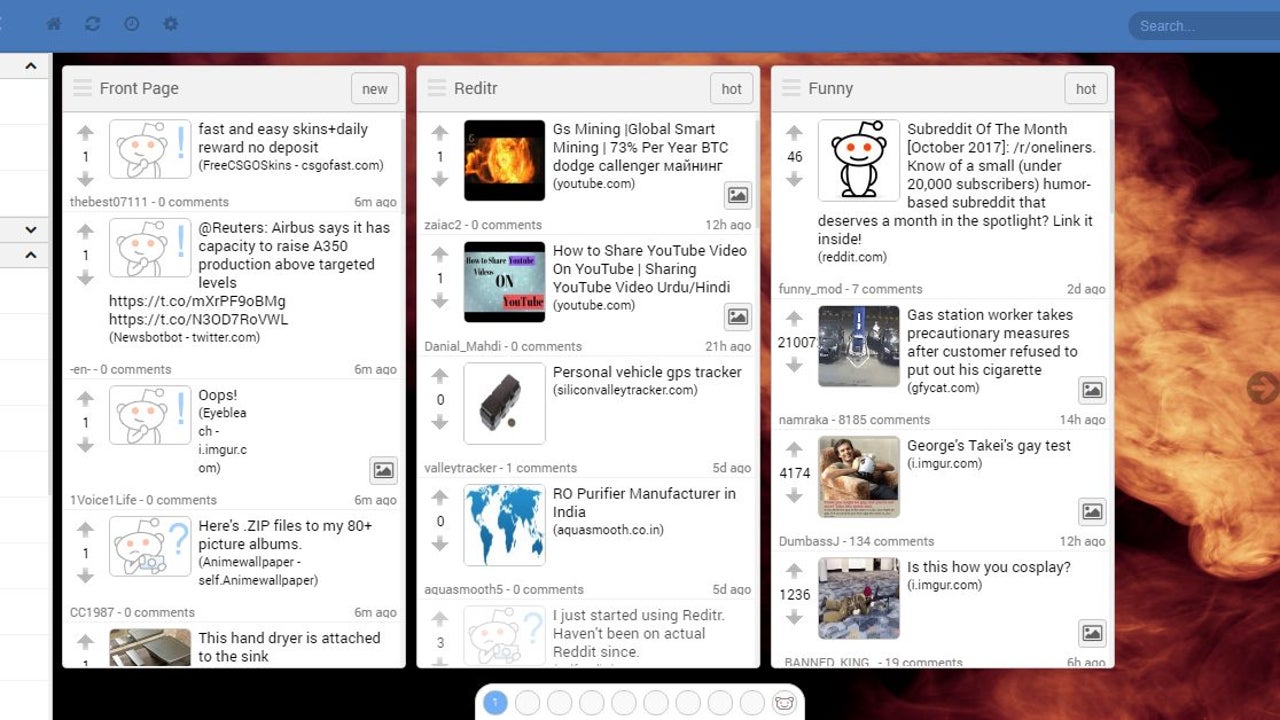The width and height of the screenshot is (1280, 720).
Task: Upvote the Gas station worker post
Action: pos(794,319)
